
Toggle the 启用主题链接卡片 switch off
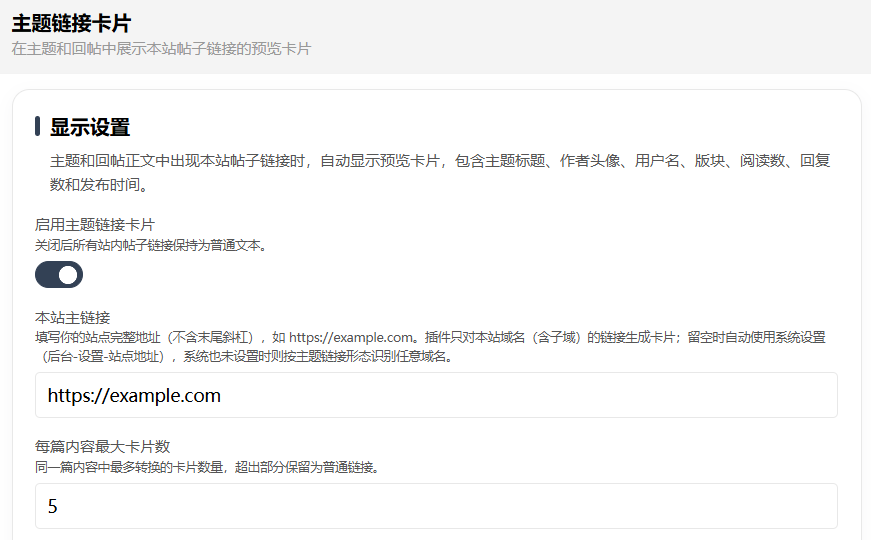pyautogui.click(x=59, y=275)
